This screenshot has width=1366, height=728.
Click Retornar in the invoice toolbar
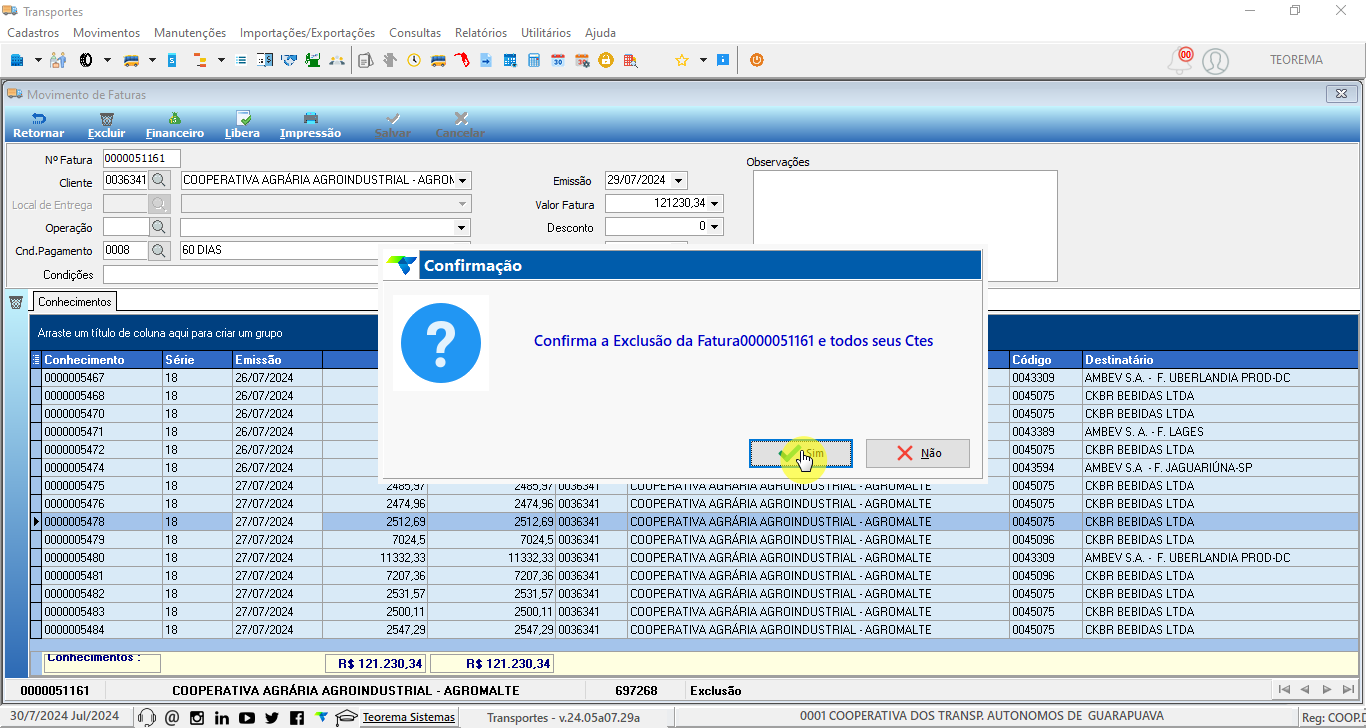[x=39, y=125]
